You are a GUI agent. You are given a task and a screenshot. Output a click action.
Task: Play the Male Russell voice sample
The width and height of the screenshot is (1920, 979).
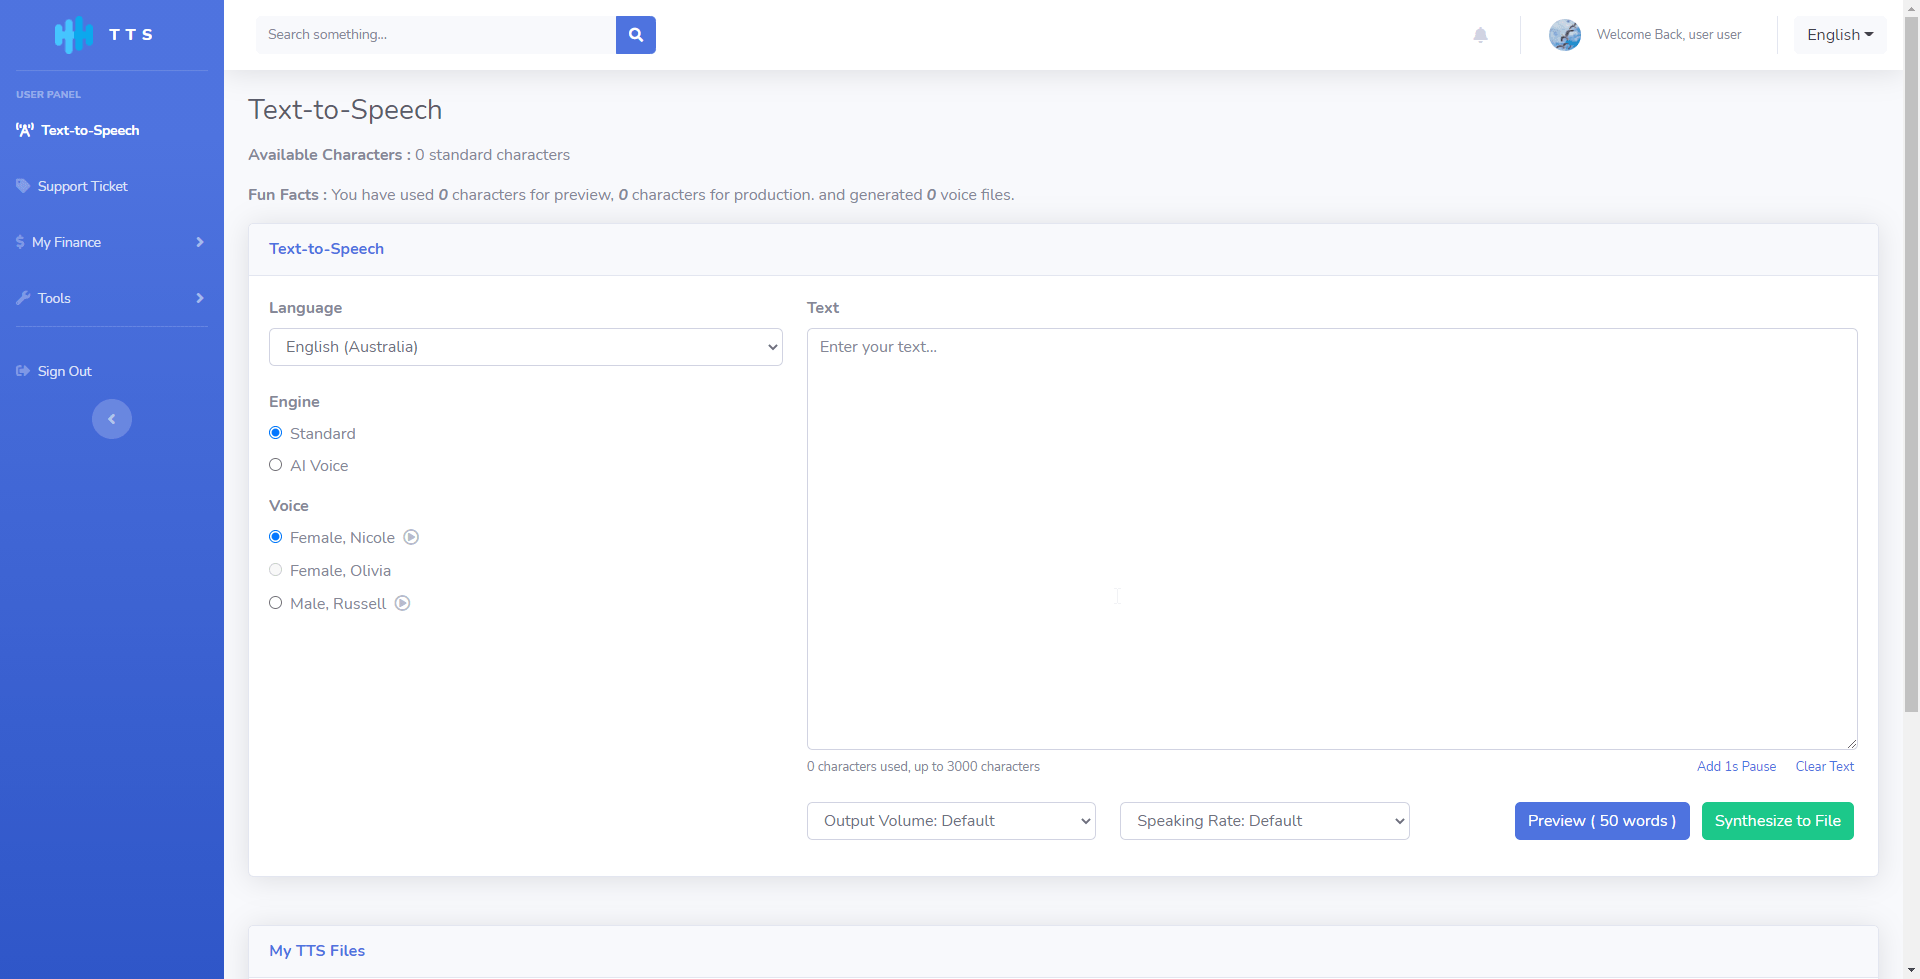pyautogui.click(x=402, y=603)
